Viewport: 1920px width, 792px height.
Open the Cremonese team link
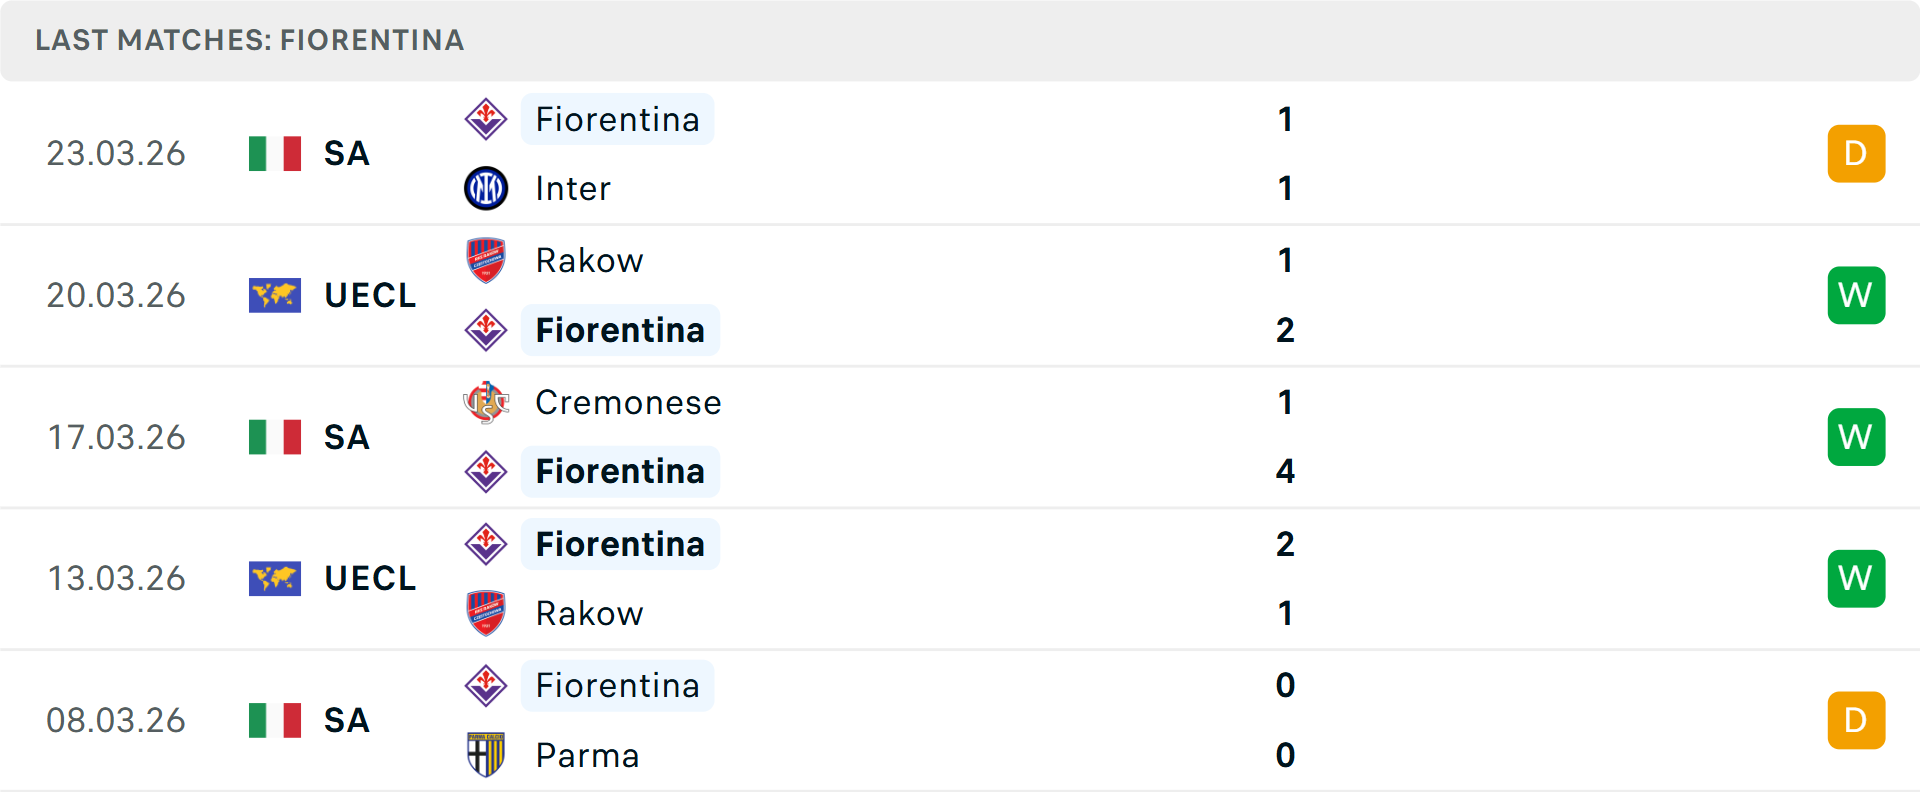coord(628,402)
